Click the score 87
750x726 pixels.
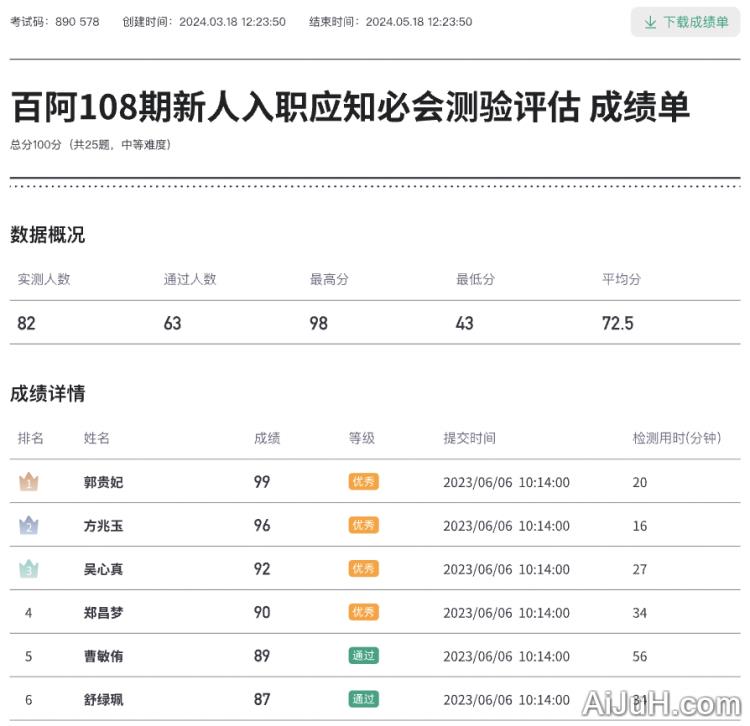262,699
